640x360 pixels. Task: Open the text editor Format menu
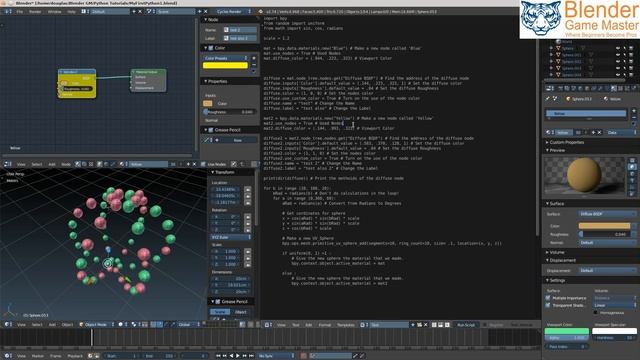pos(325,325)
